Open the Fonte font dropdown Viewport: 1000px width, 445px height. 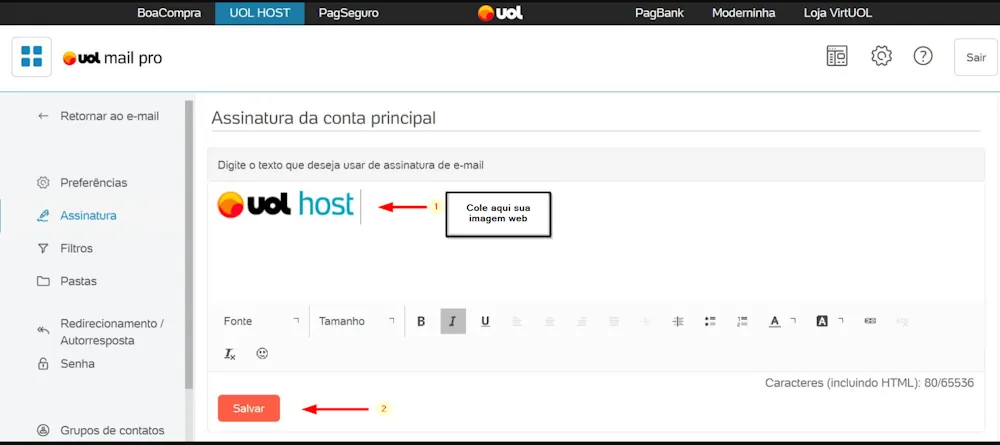coord(261,321)
